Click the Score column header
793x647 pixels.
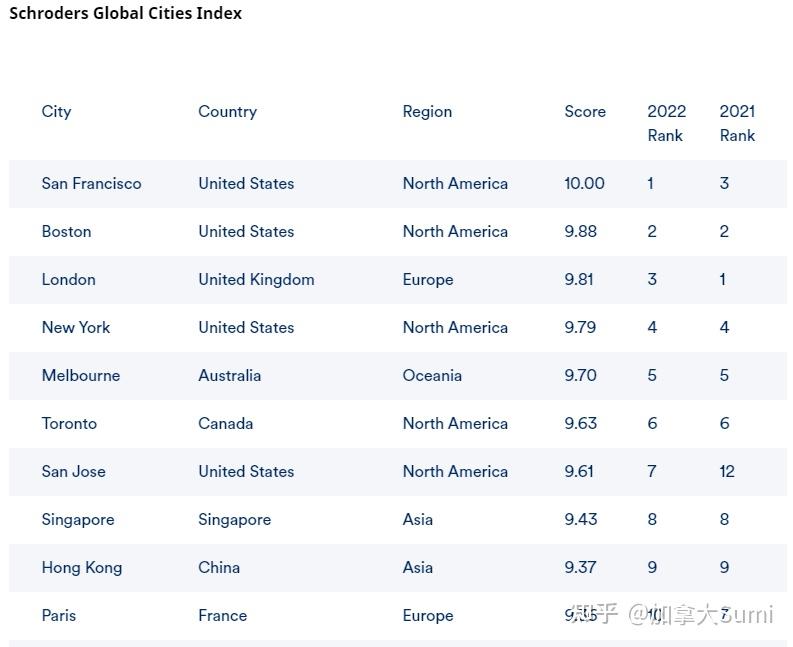tap(585, 111)
